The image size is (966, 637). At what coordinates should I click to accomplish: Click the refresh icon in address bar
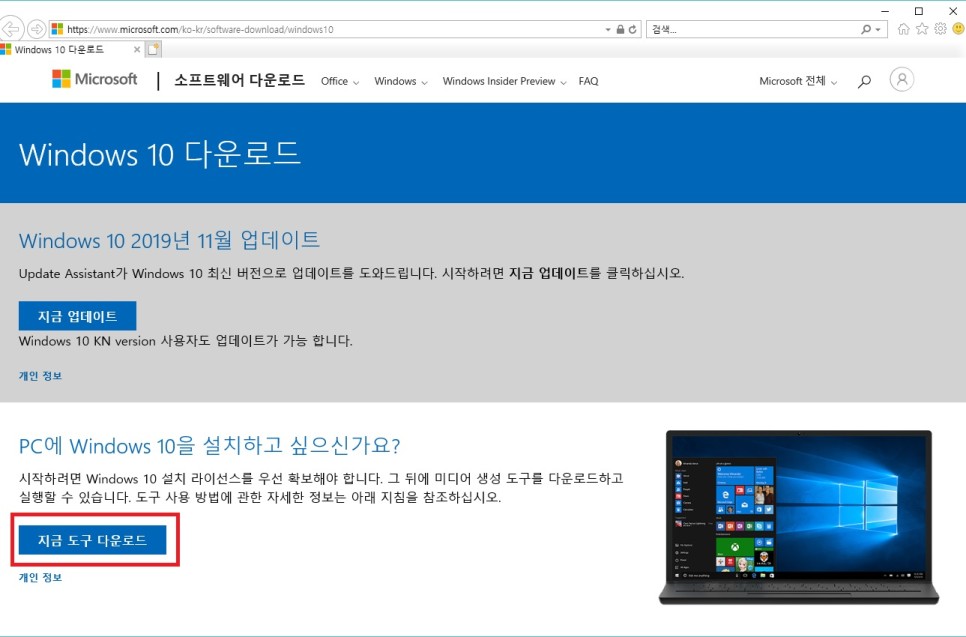coord(633,29)
